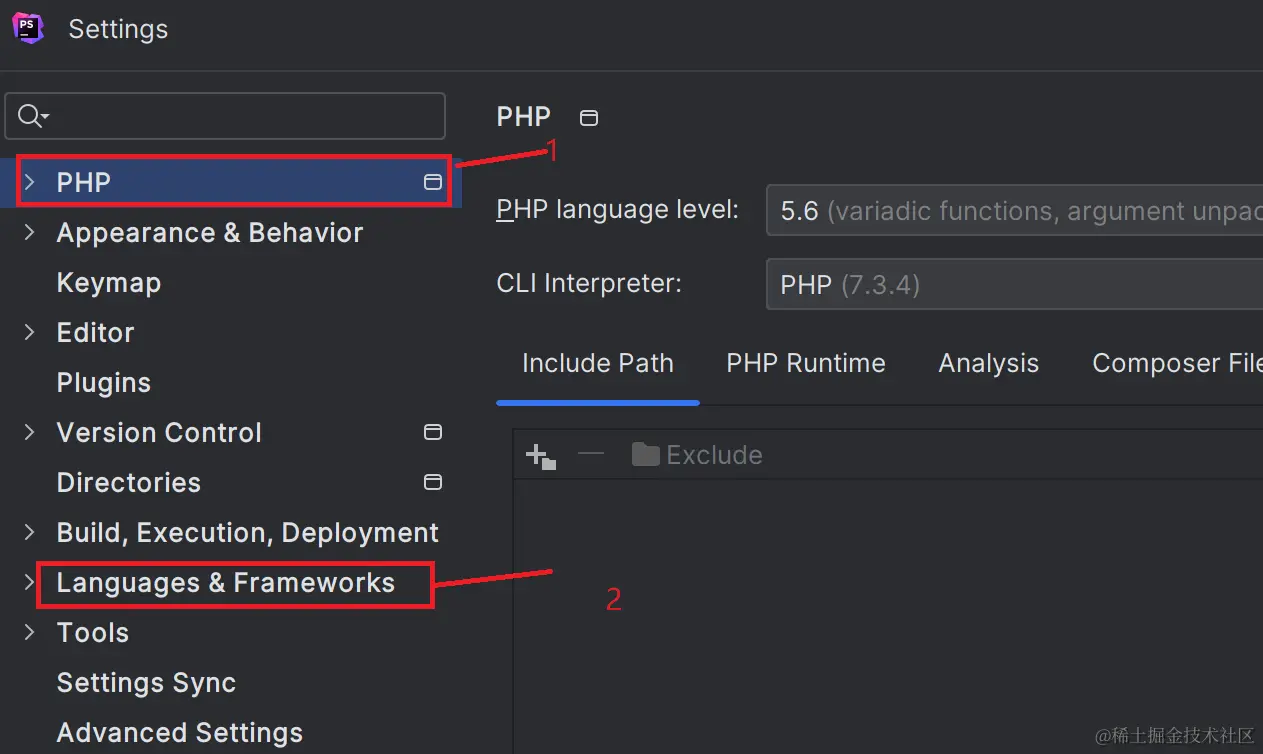Screen dimensions: 1263x754
Task: Click project-level icon beside Directories
Action: [433, 482]
